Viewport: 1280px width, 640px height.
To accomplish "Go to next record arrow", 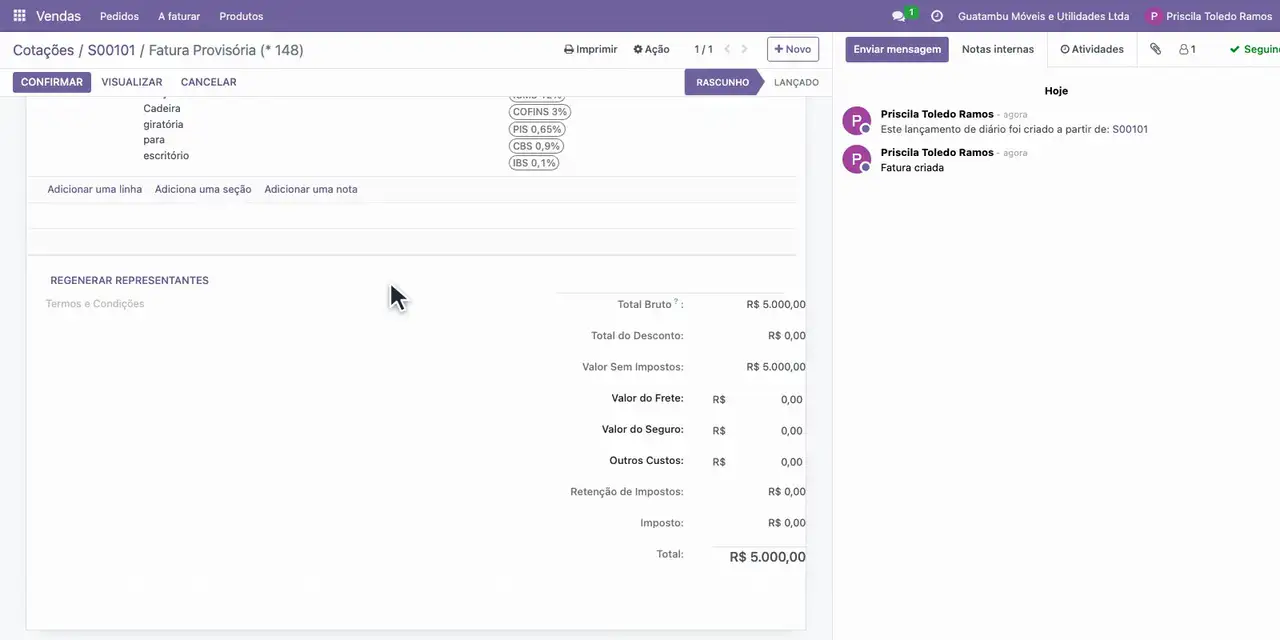I will coord(744,49).
